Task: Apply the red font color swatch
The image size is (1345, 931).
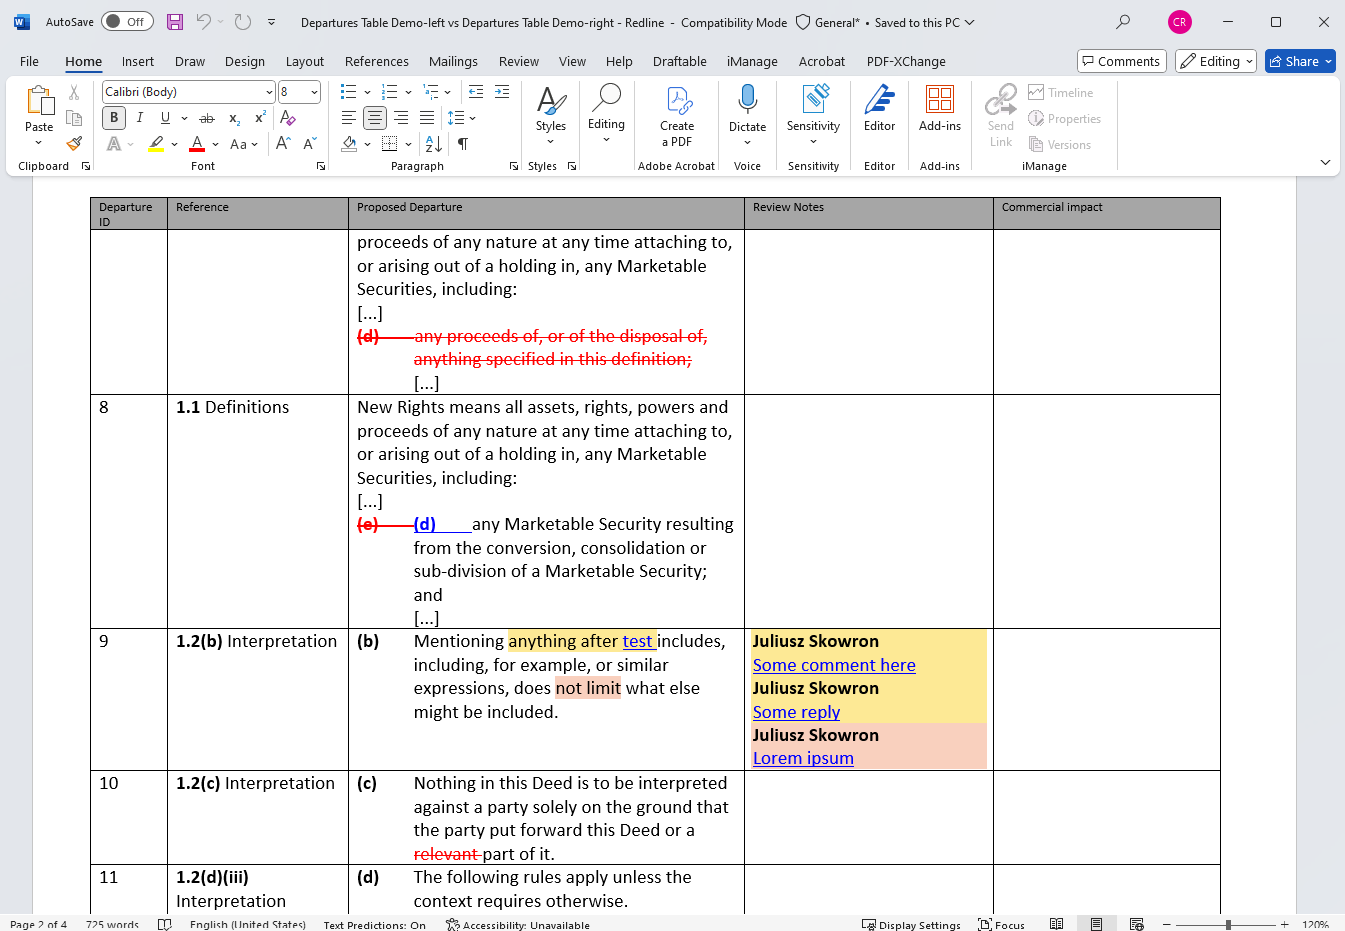Action: (x=197, y=144)
